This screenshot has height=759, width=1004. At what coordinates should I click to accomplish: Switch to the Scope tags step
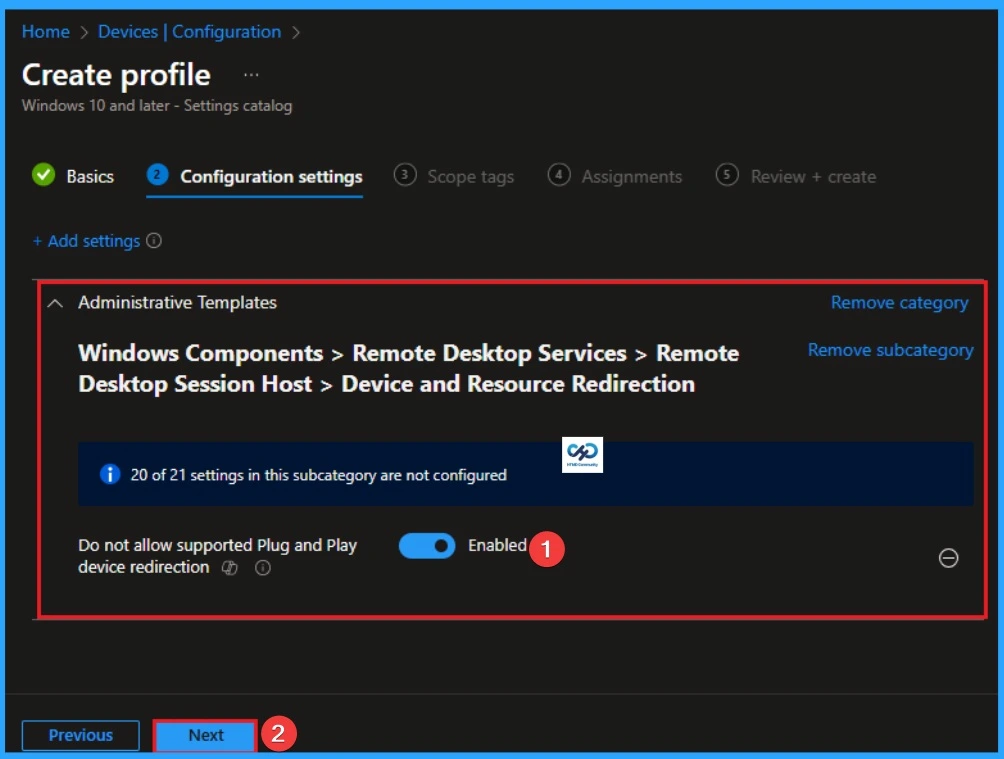[470, 176]
